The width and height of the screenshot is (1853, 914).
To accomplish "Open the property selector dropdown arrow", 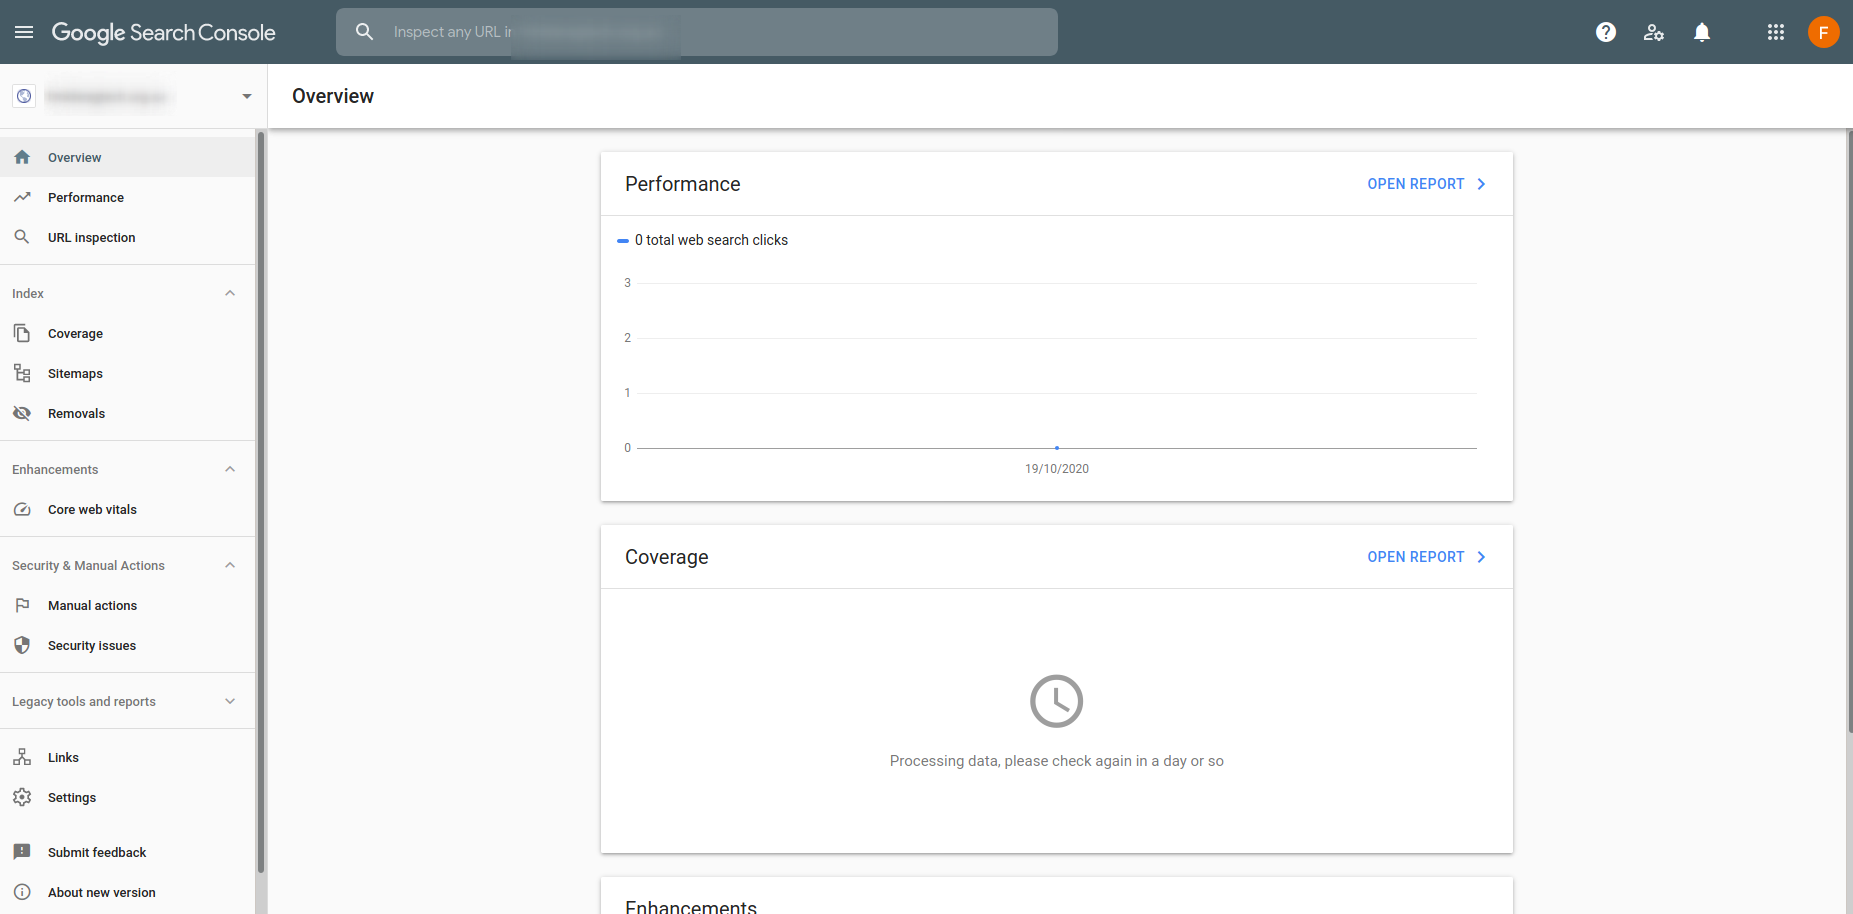I will [247, 96].
